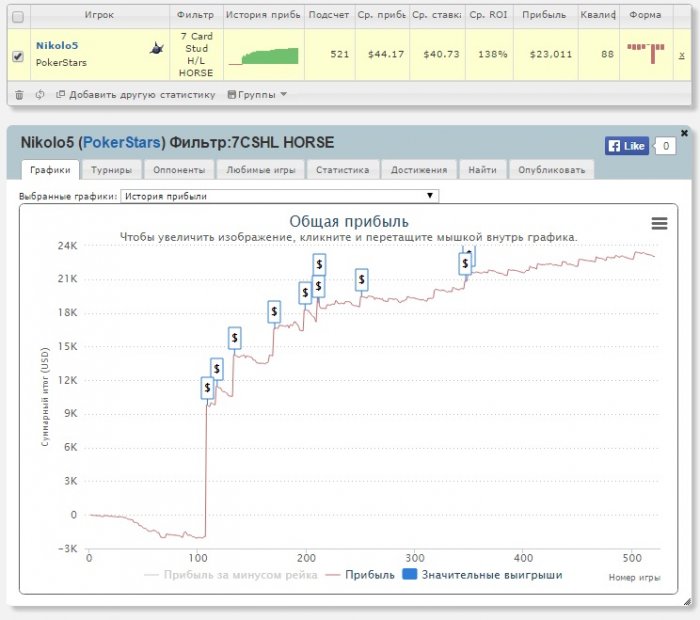Open the 'Статистика' tab
The image size is (700, 620).
click(x=342, y=170)
